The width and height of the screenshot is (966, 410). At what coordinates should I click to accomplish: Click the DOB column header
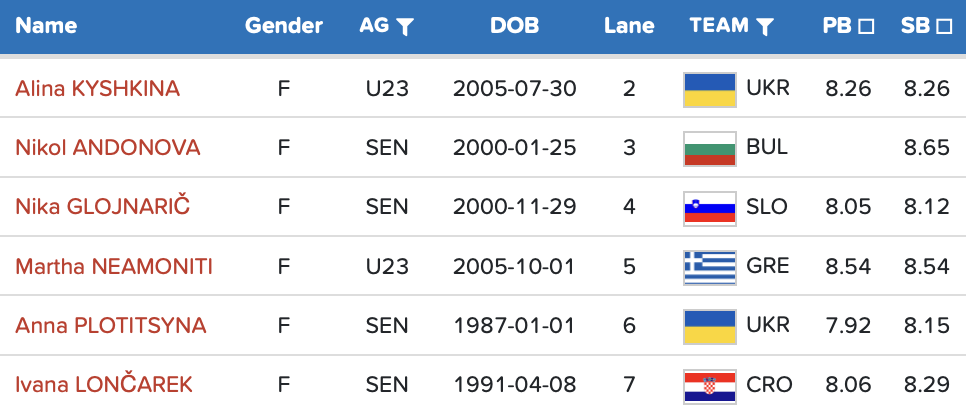(514, 26)
